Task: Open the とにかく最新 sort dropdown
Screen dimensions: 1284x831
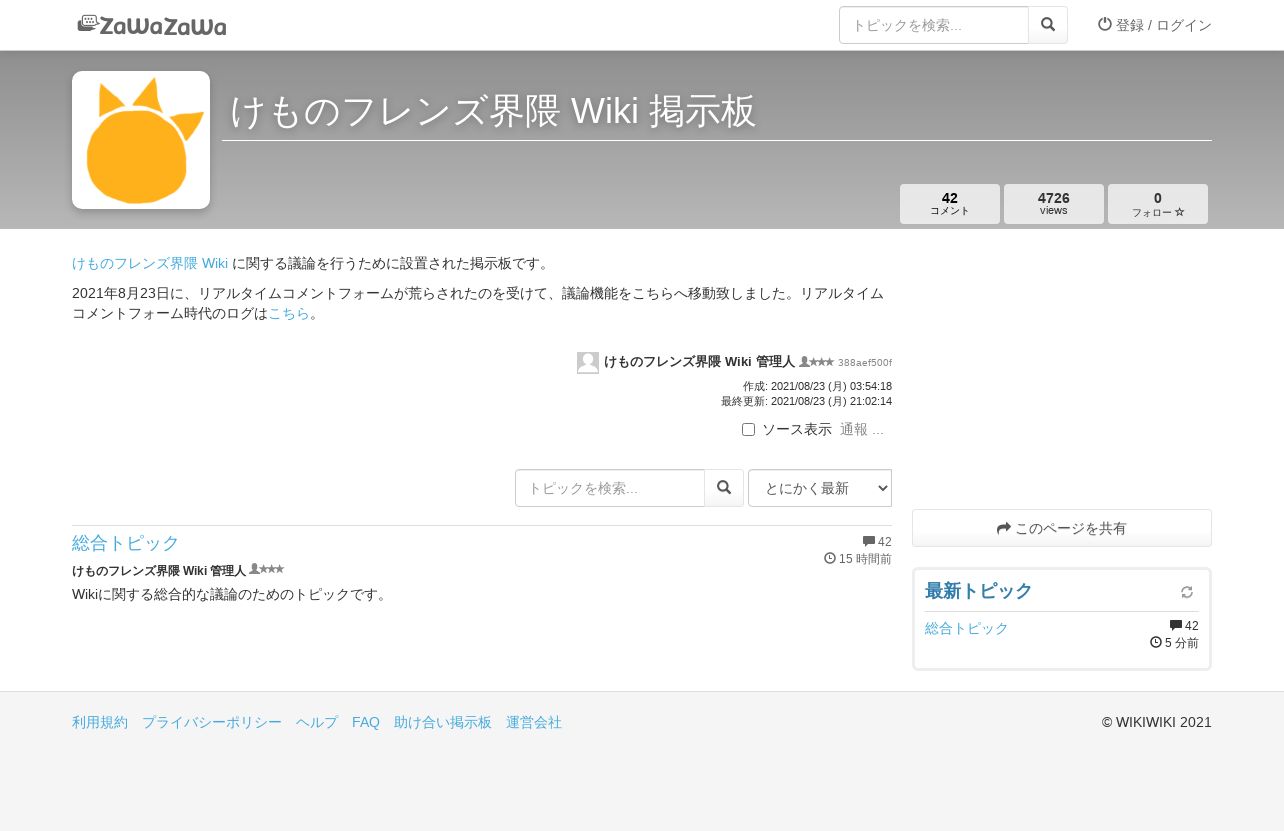Action: click(x=820, y=488)
